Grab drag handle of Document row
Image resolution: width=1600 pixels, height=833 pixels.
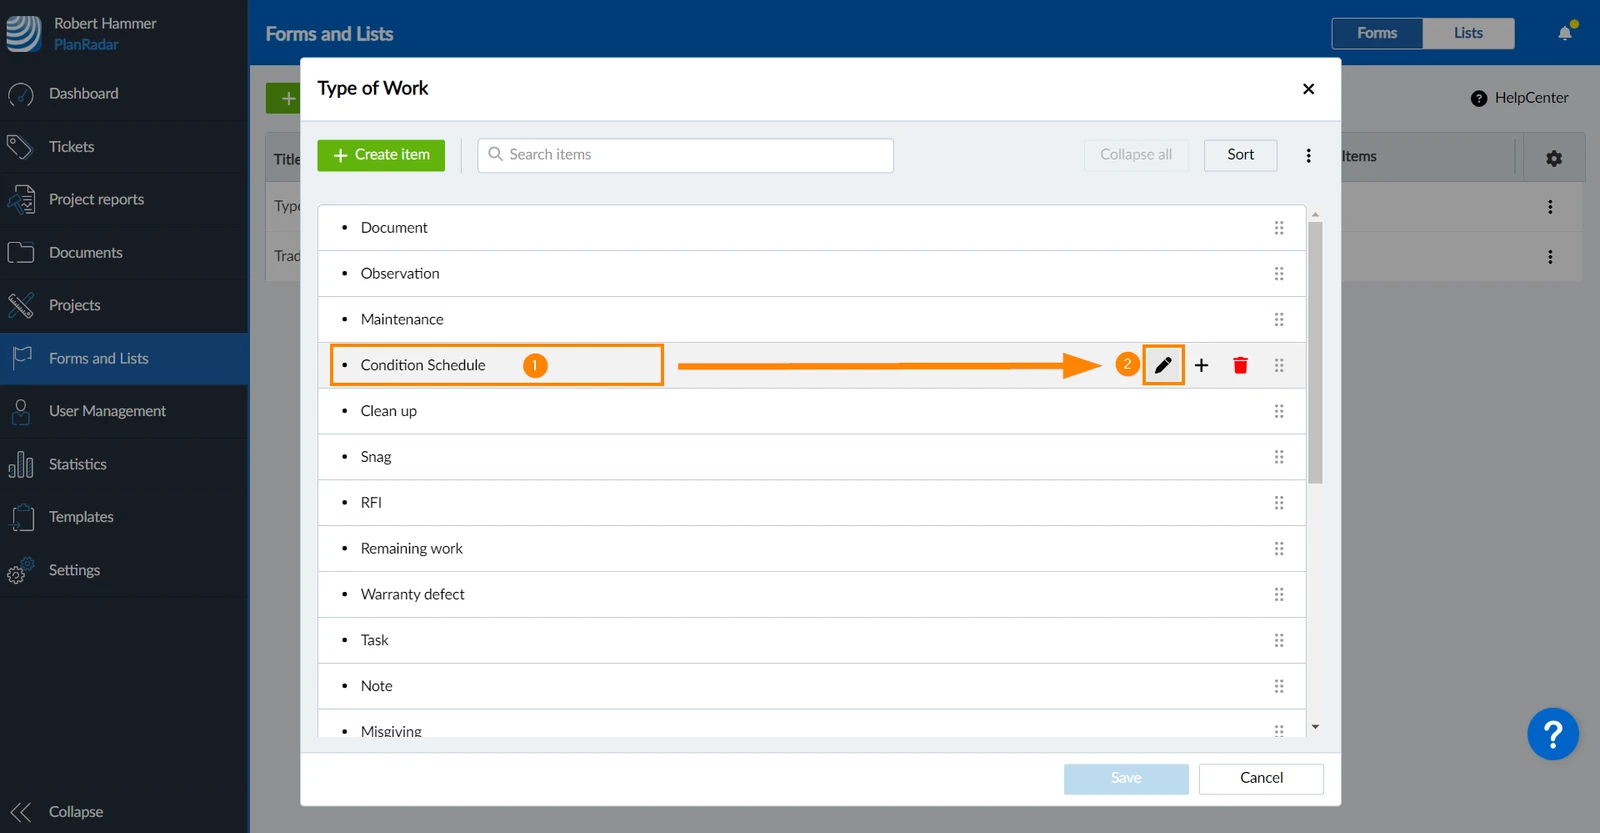coord(1279,228)
